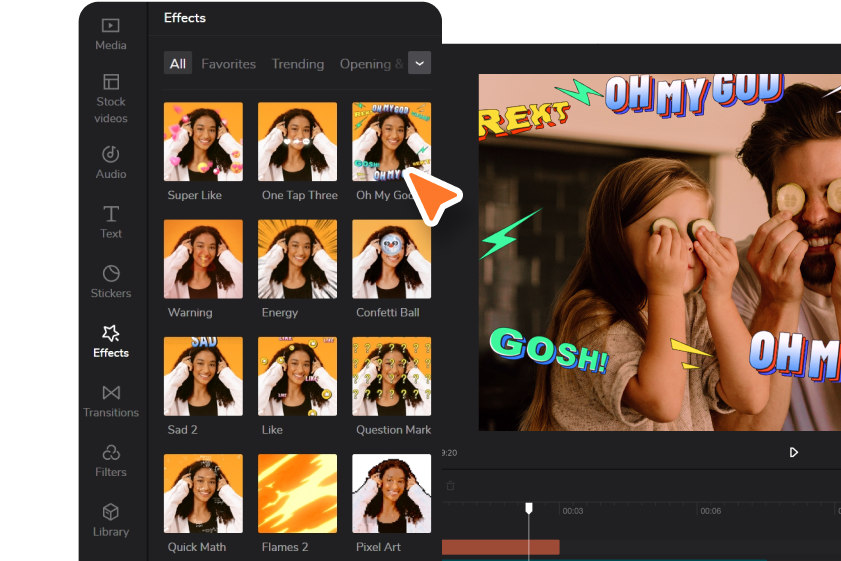Open the Media panel
The image size is (841, 561).
[110, 34]
